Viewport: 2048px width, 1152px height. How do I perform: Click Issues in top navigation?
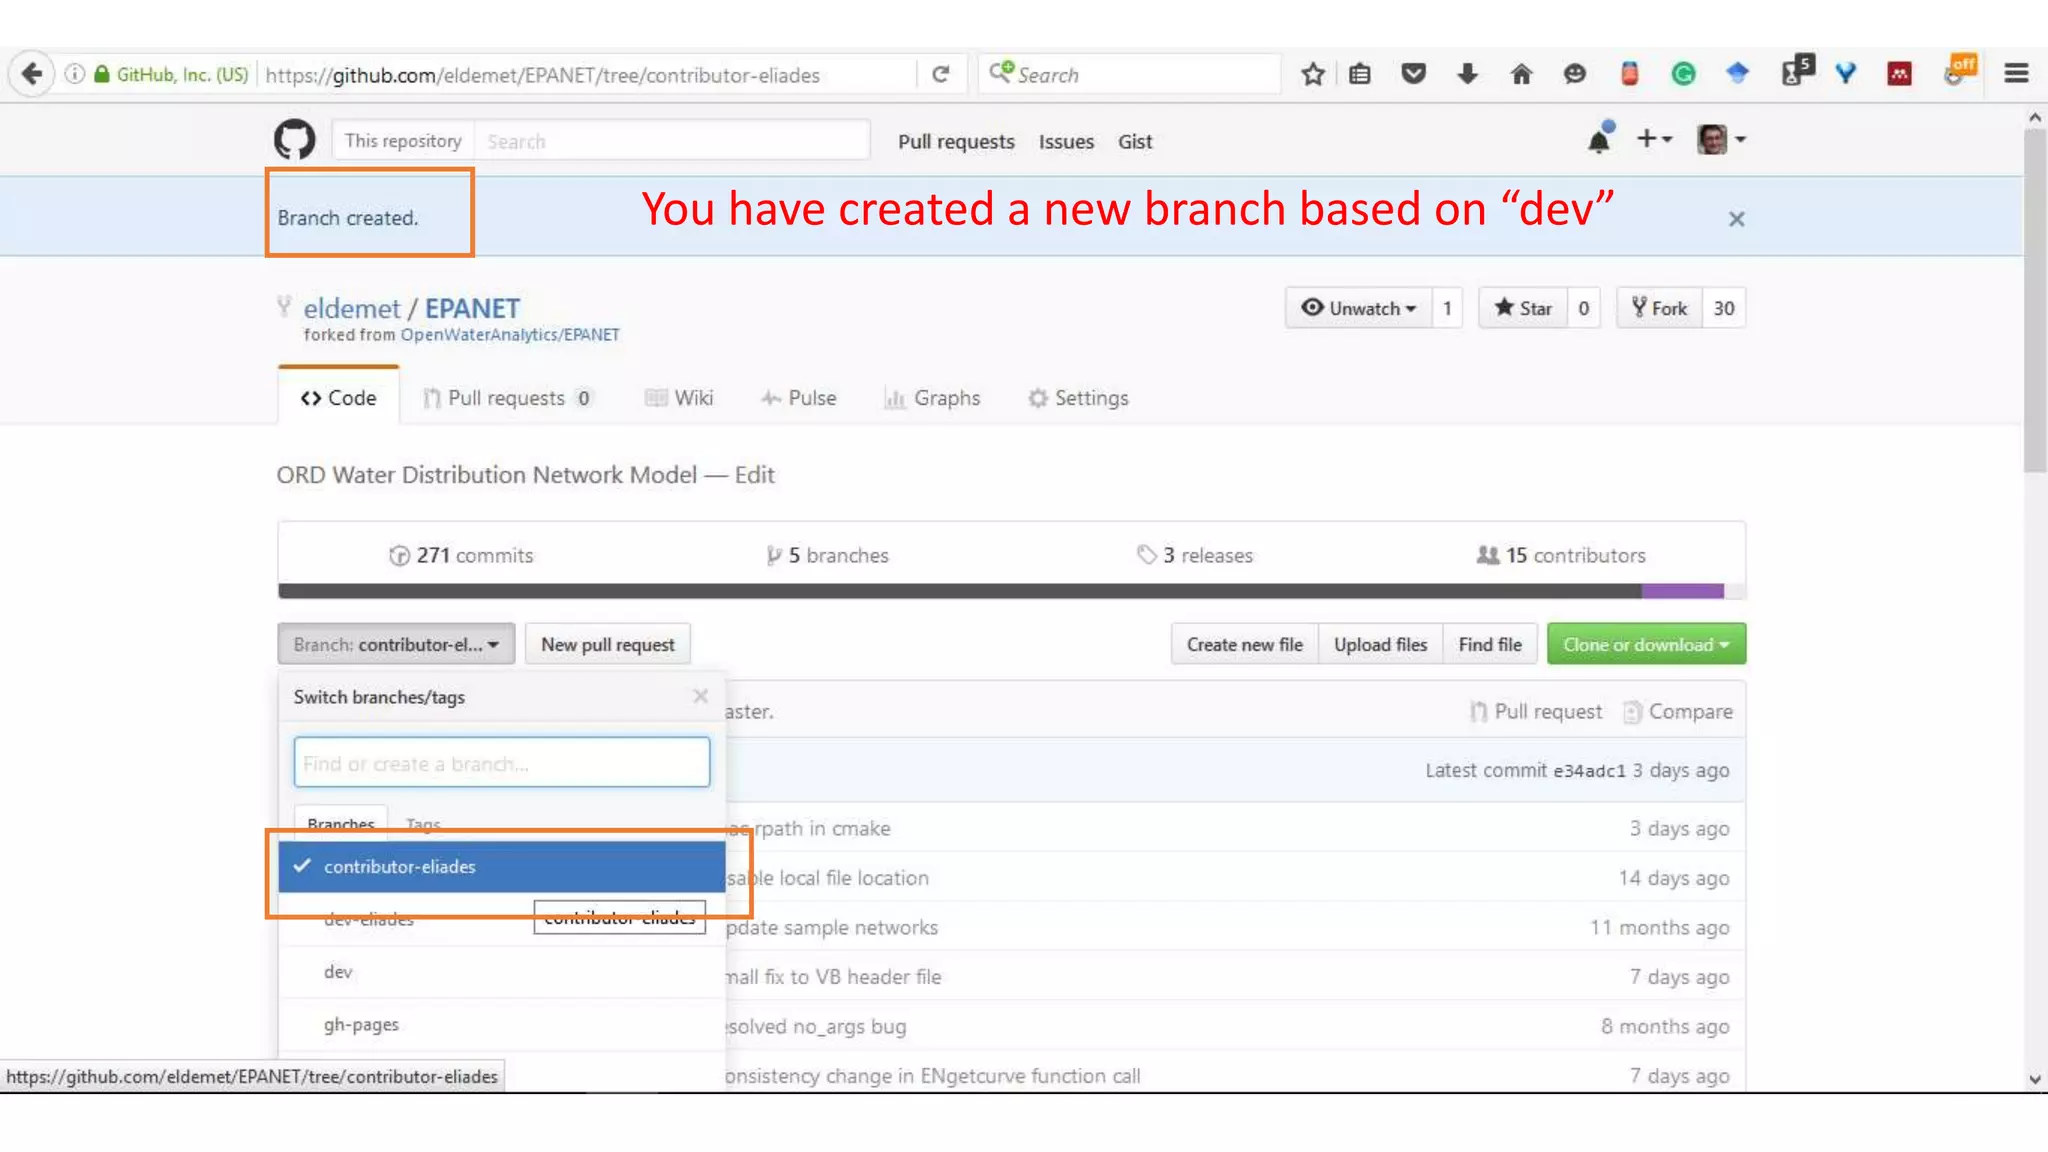pyautogui.click(x=1066, y=142)
